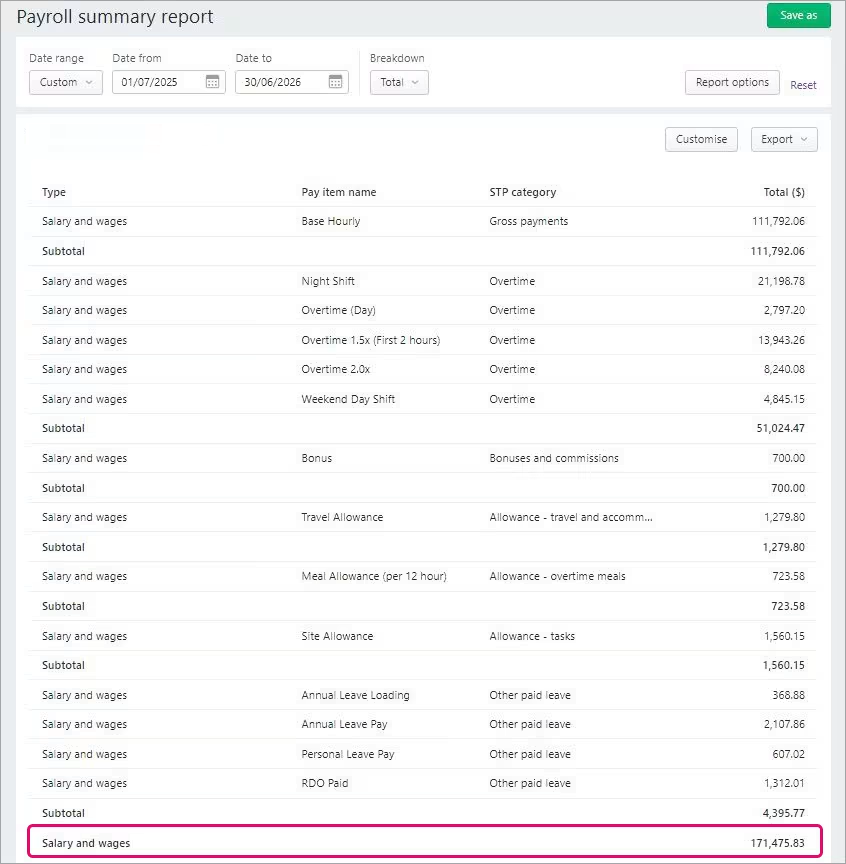Select the Night Shift pay item
The height and width of the screenshot is (864, 846).
tap(328, 281)
